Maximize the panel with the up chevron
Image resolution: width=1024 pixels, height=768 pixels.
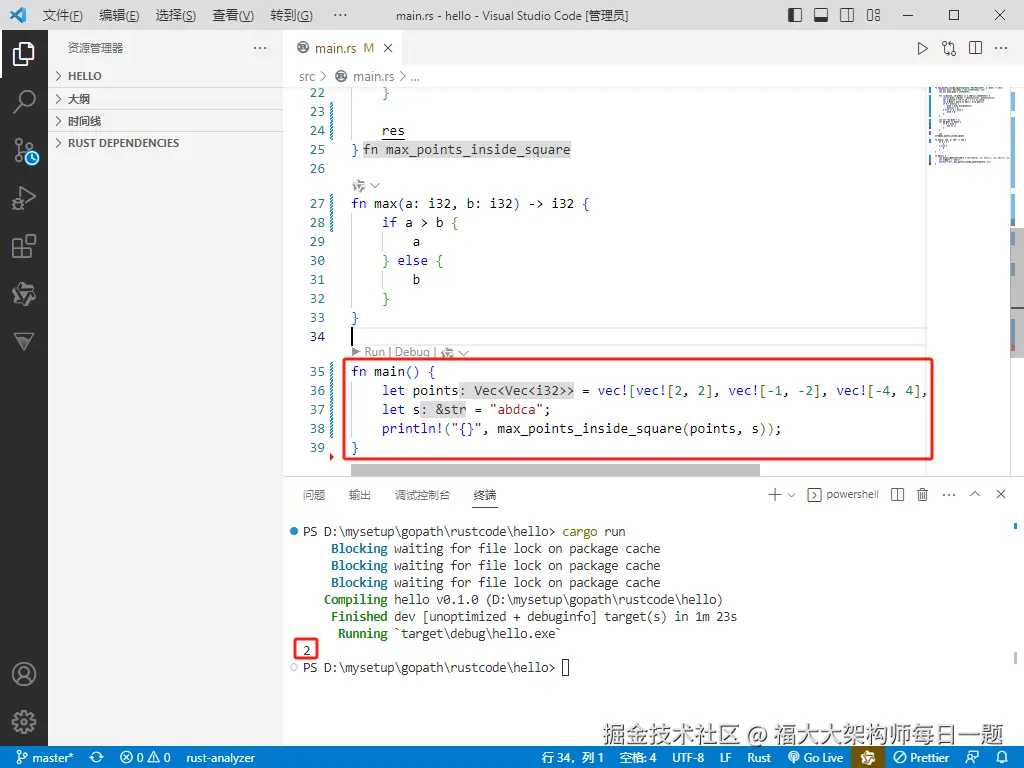pyautogui.click(x=975, y=494)
